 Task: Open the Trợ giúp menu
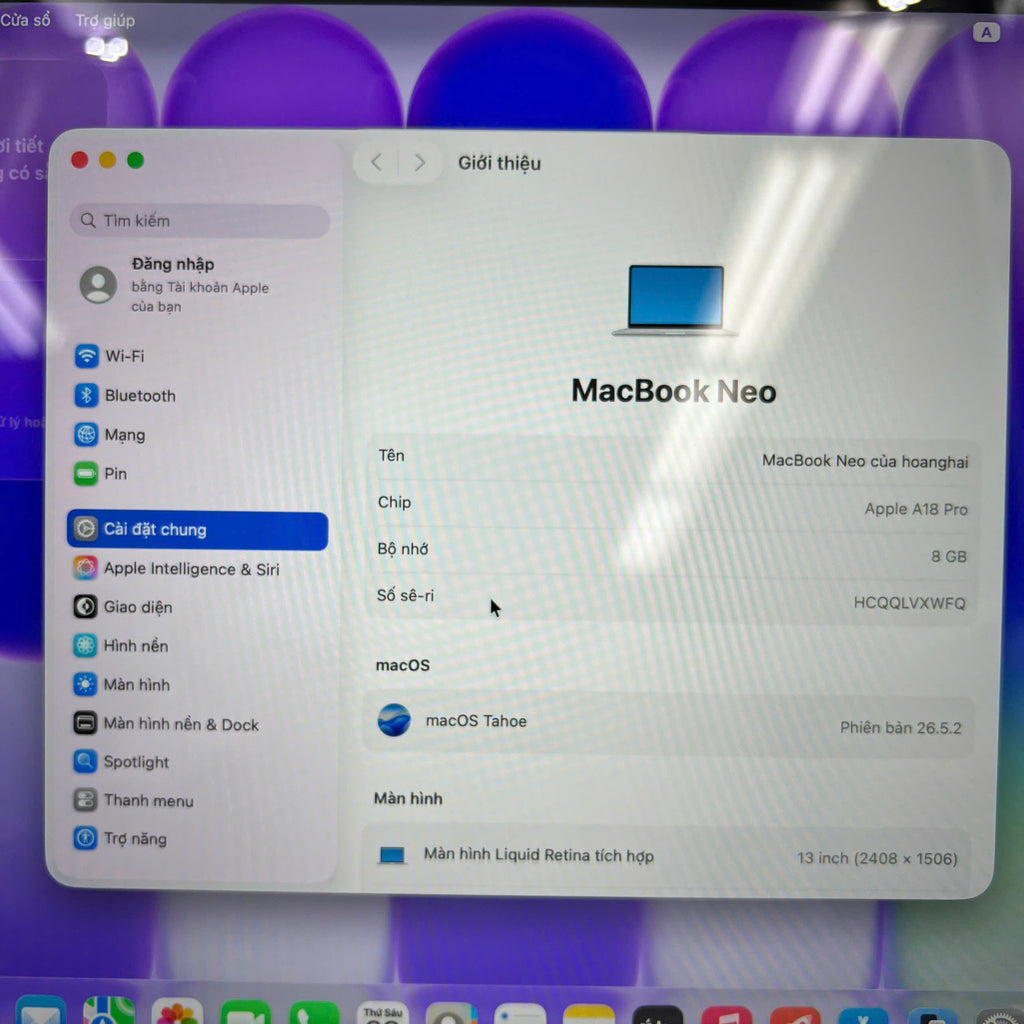(x=105, y=20)
